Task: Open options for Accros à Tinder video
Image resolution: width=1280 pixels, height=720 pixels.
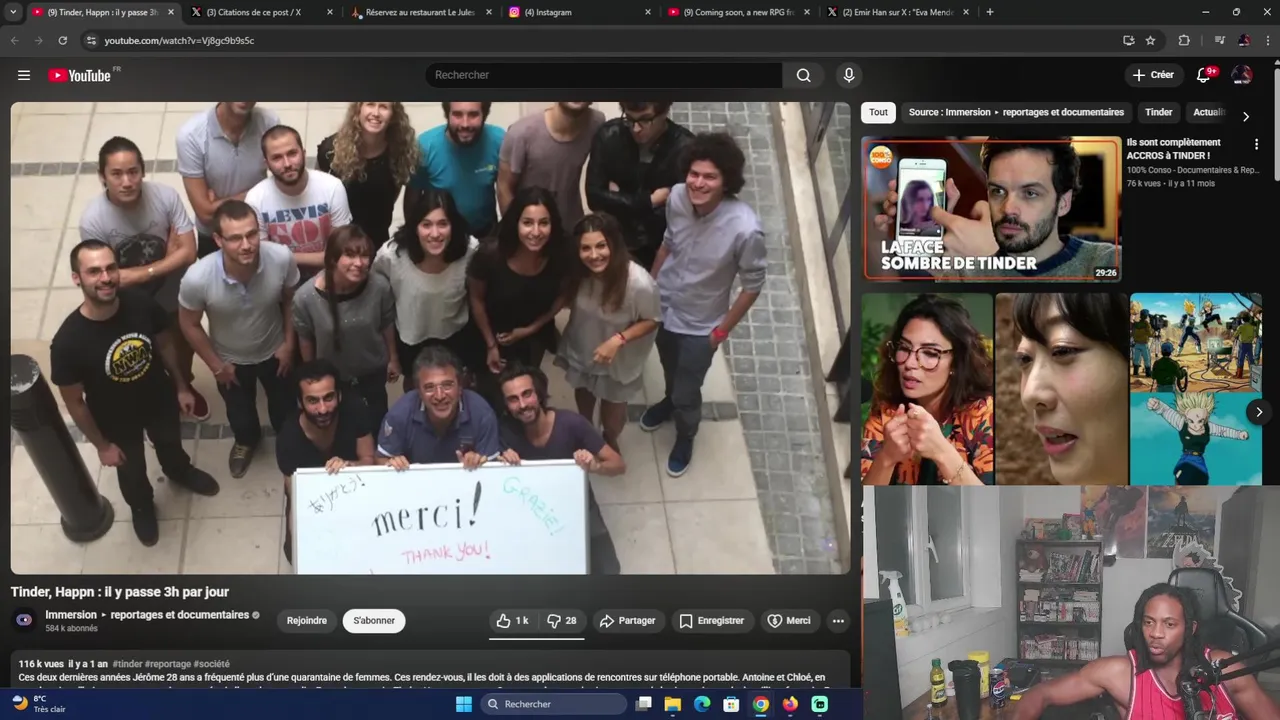Action: (1256, 144)
